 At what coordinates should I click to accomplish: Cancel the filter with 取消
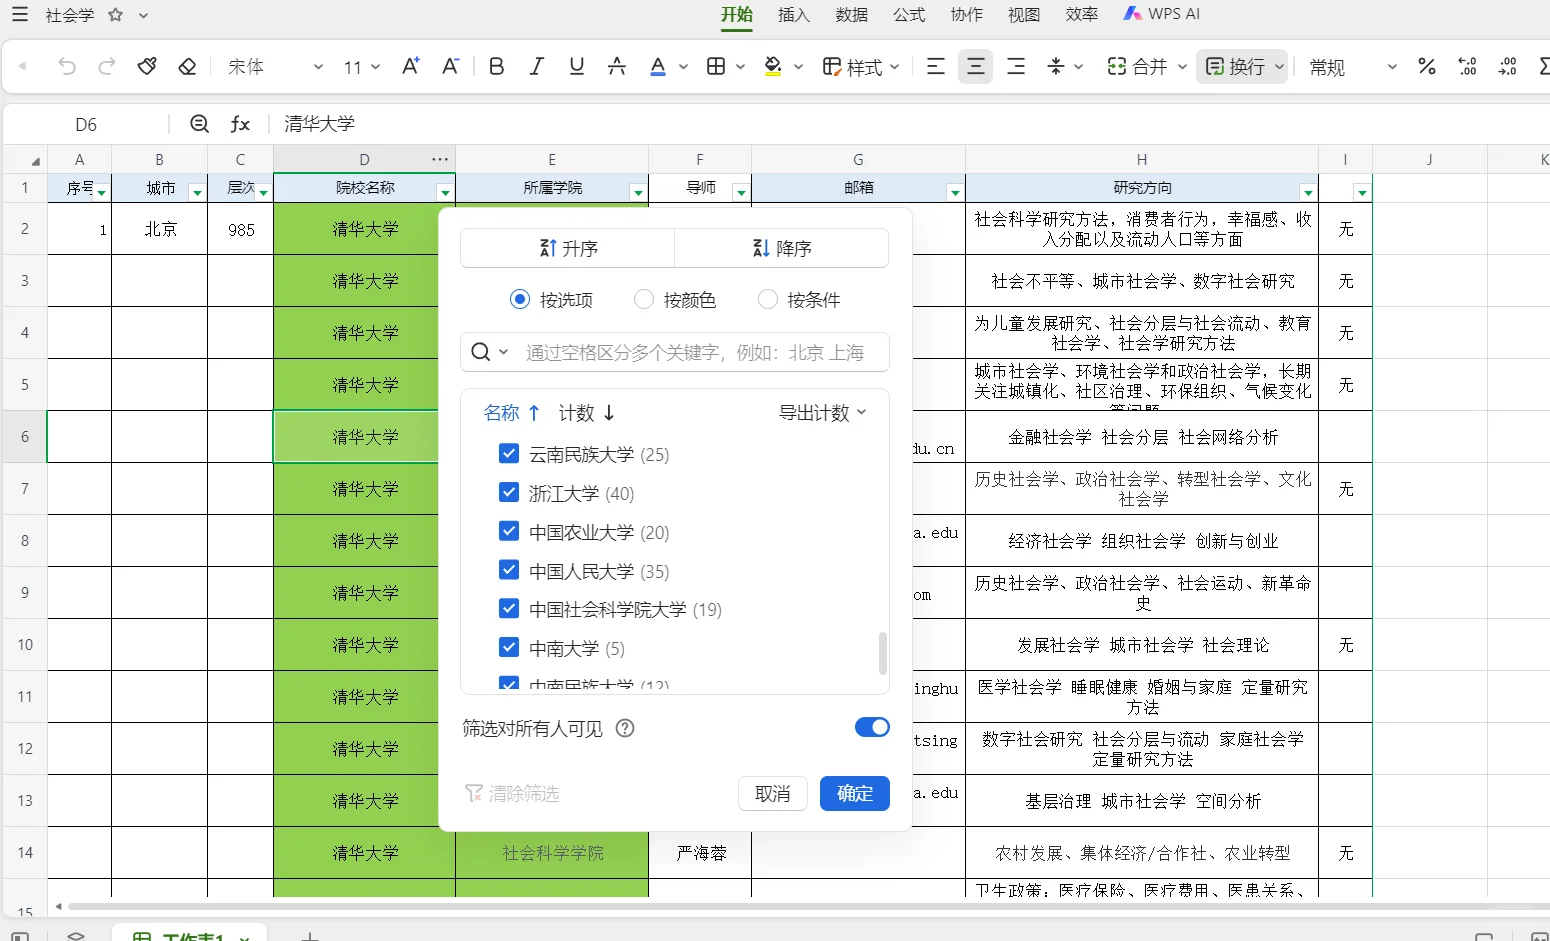click(x=773, y=793)
